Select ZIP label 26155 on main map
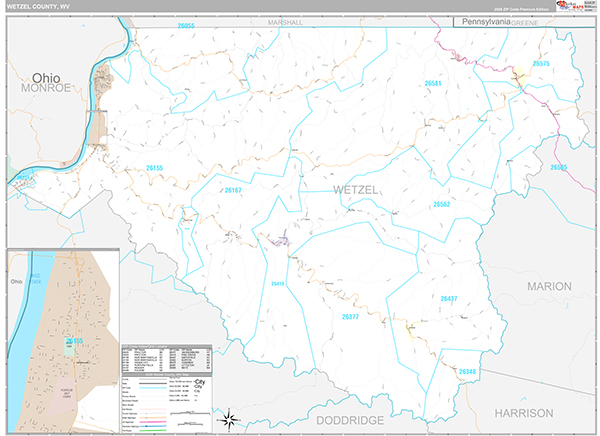 pos(154,168)
